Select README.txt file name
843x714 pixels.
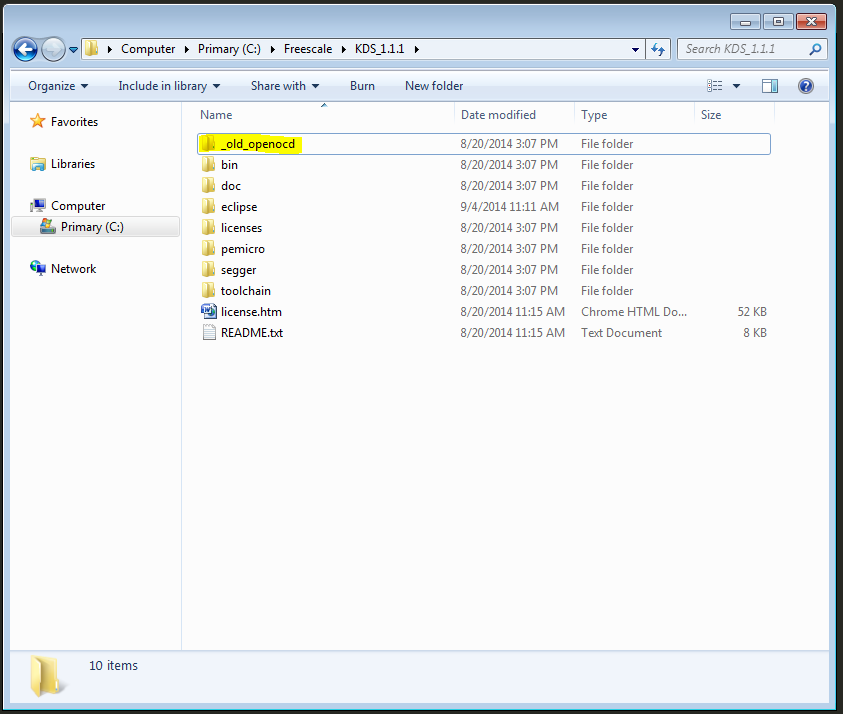pos(252,333)
